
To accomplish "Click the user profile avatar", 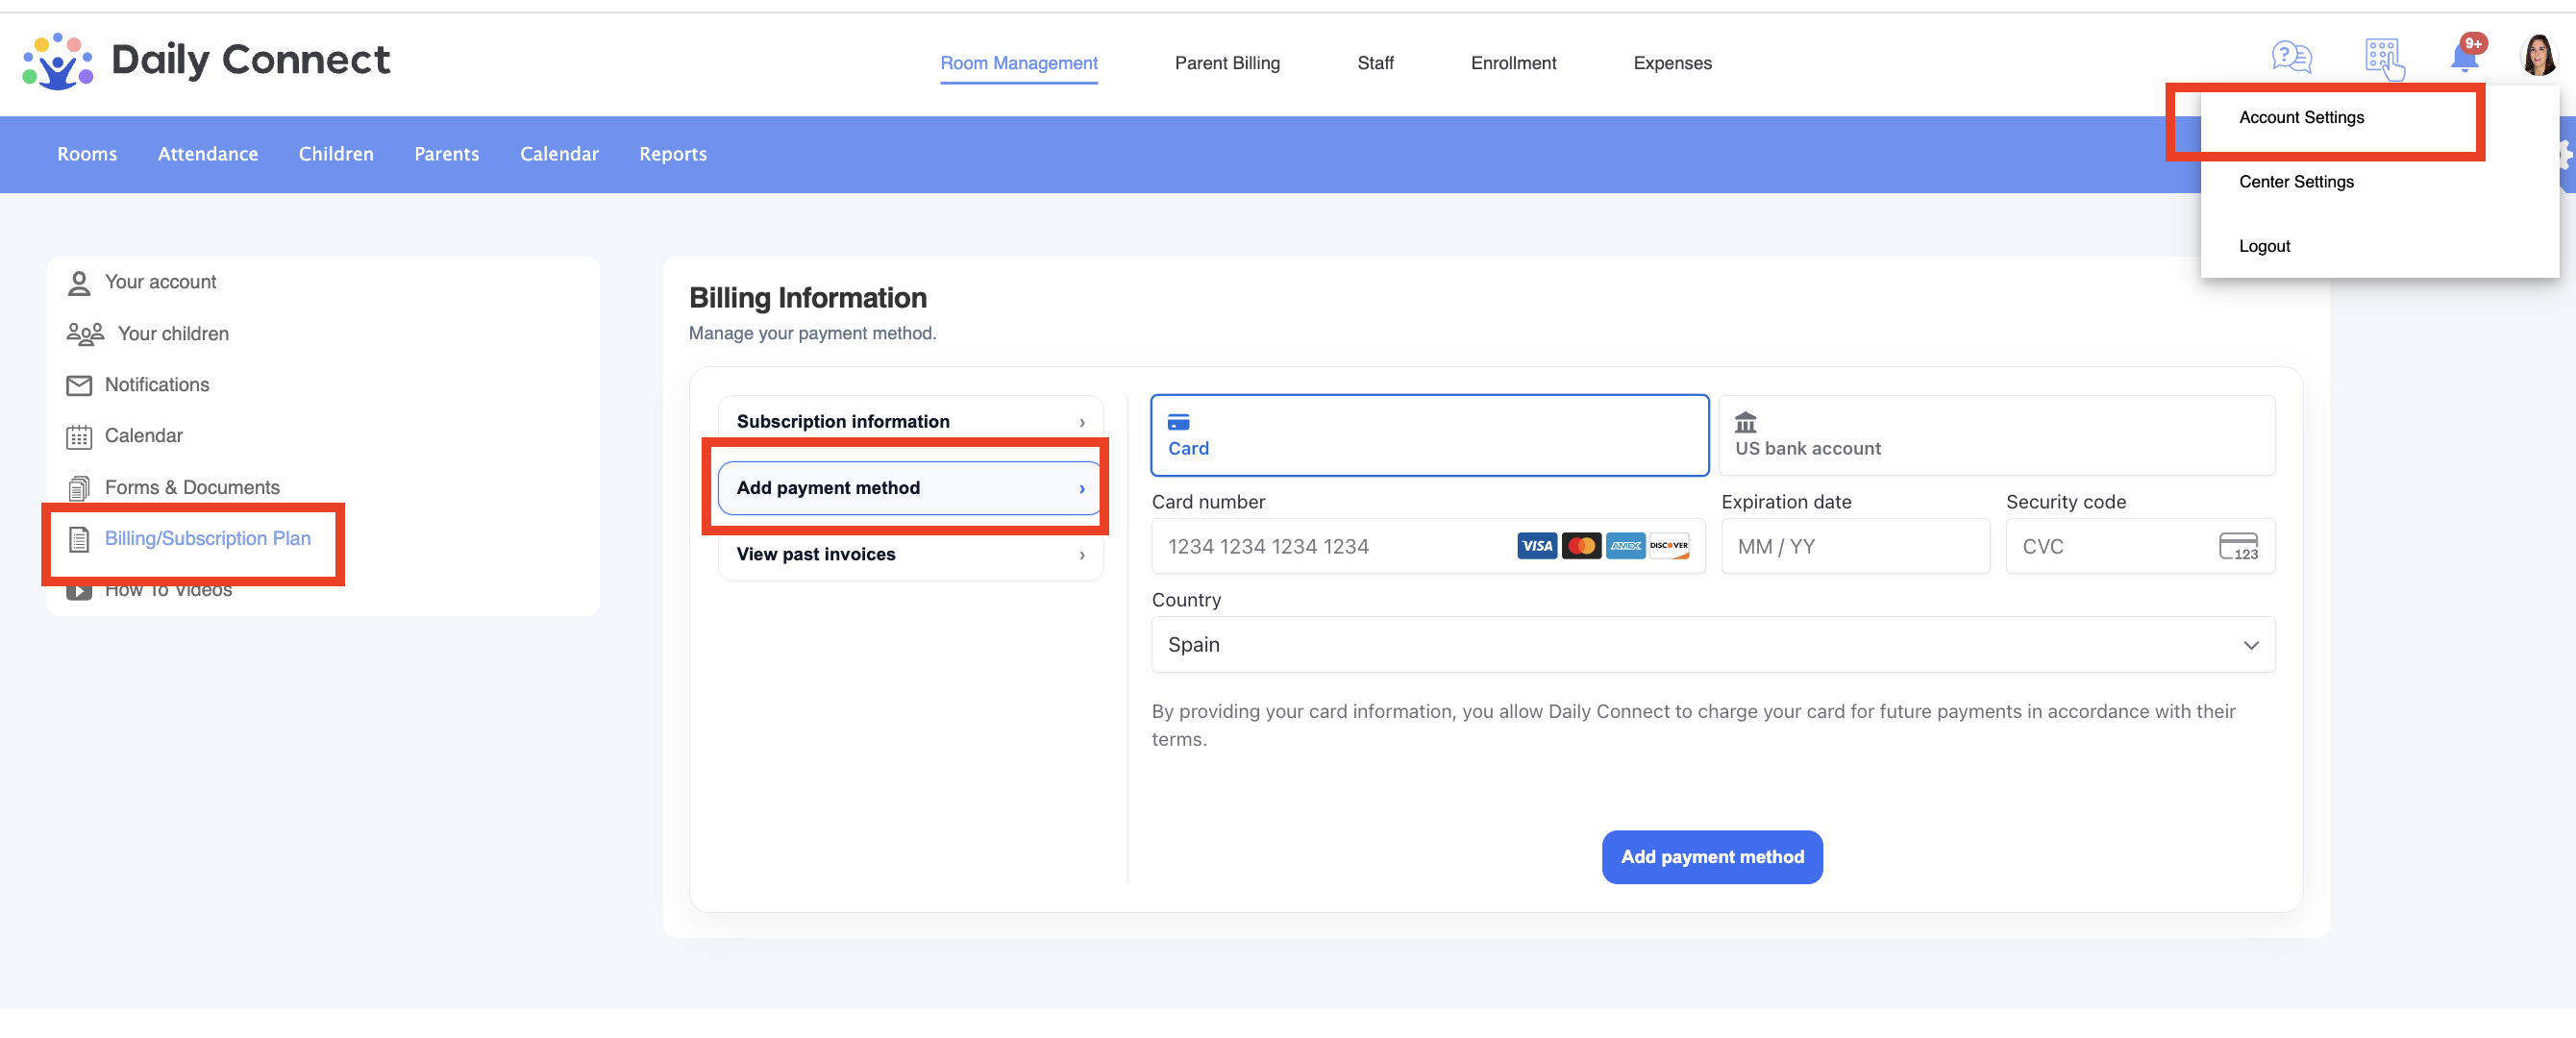I will (2538, 56).
